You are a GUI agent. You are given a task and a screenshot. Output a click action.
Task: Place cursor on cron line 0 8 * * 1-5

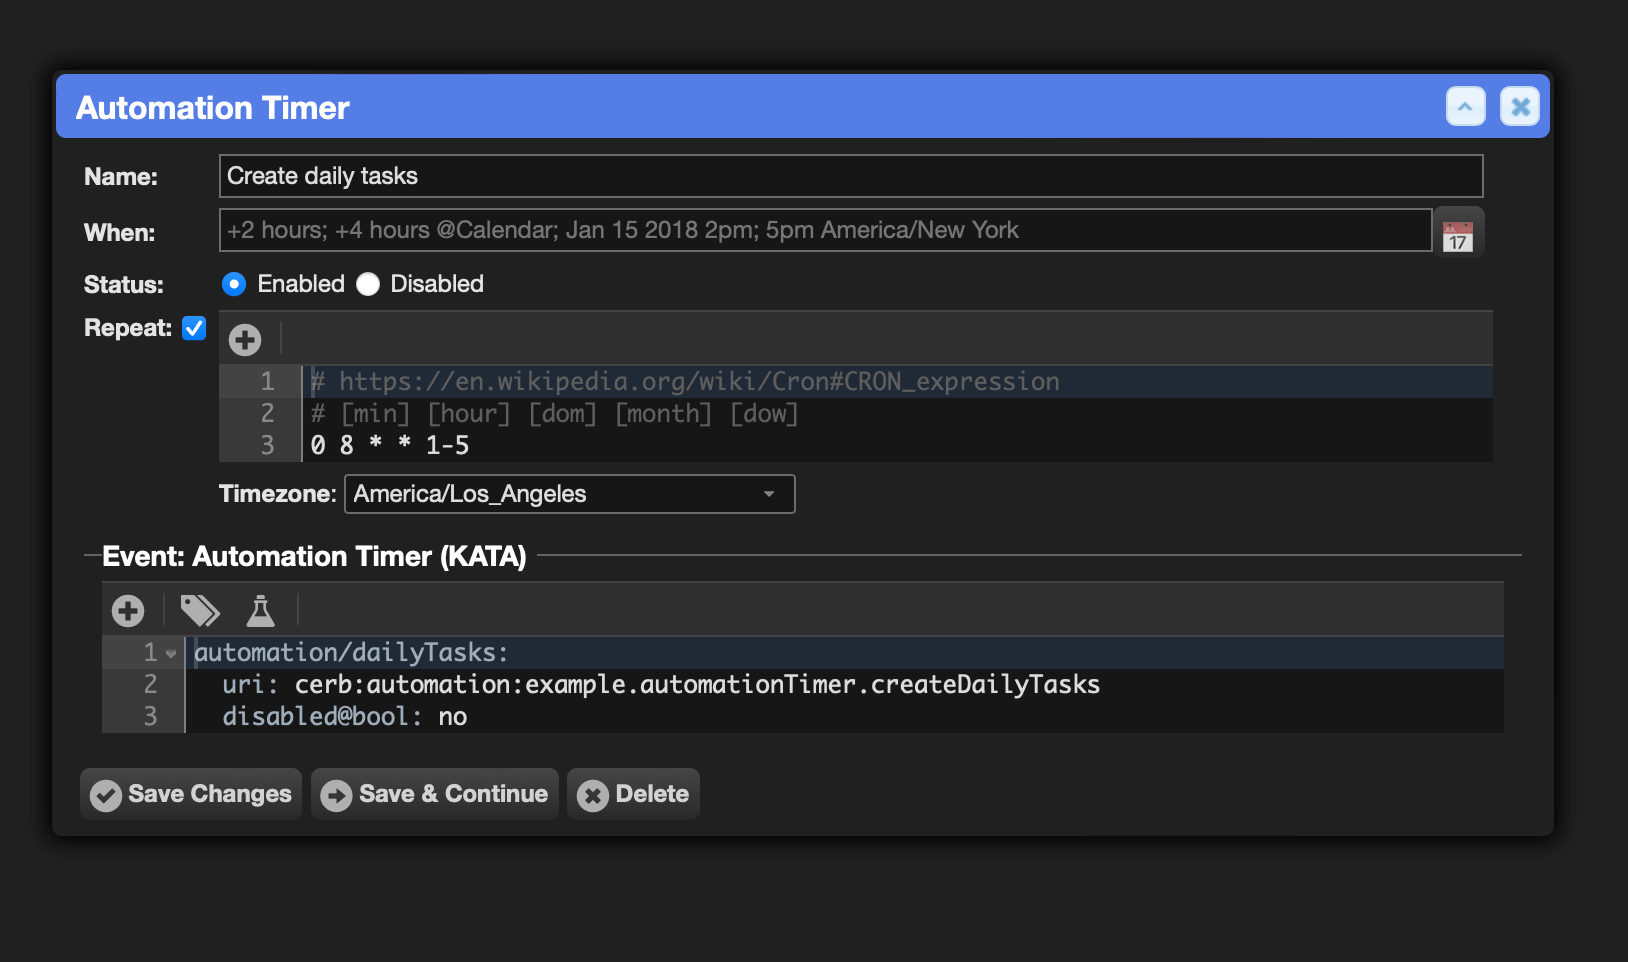(x=897, y=445)
